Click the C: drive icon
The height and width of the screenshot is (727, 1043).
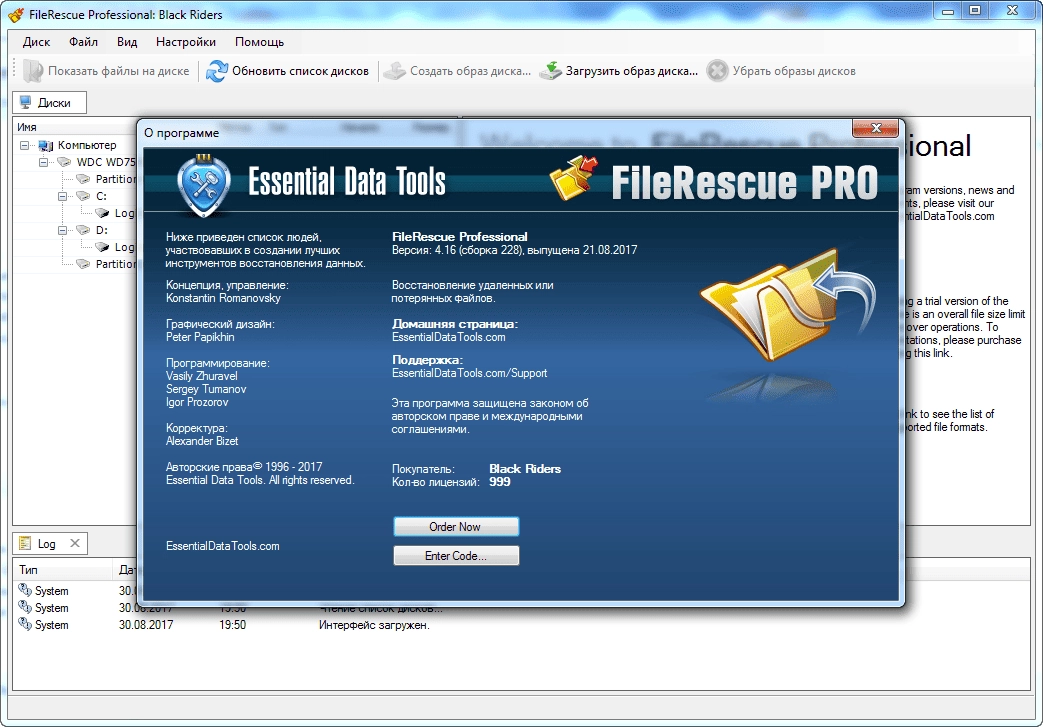83,196
